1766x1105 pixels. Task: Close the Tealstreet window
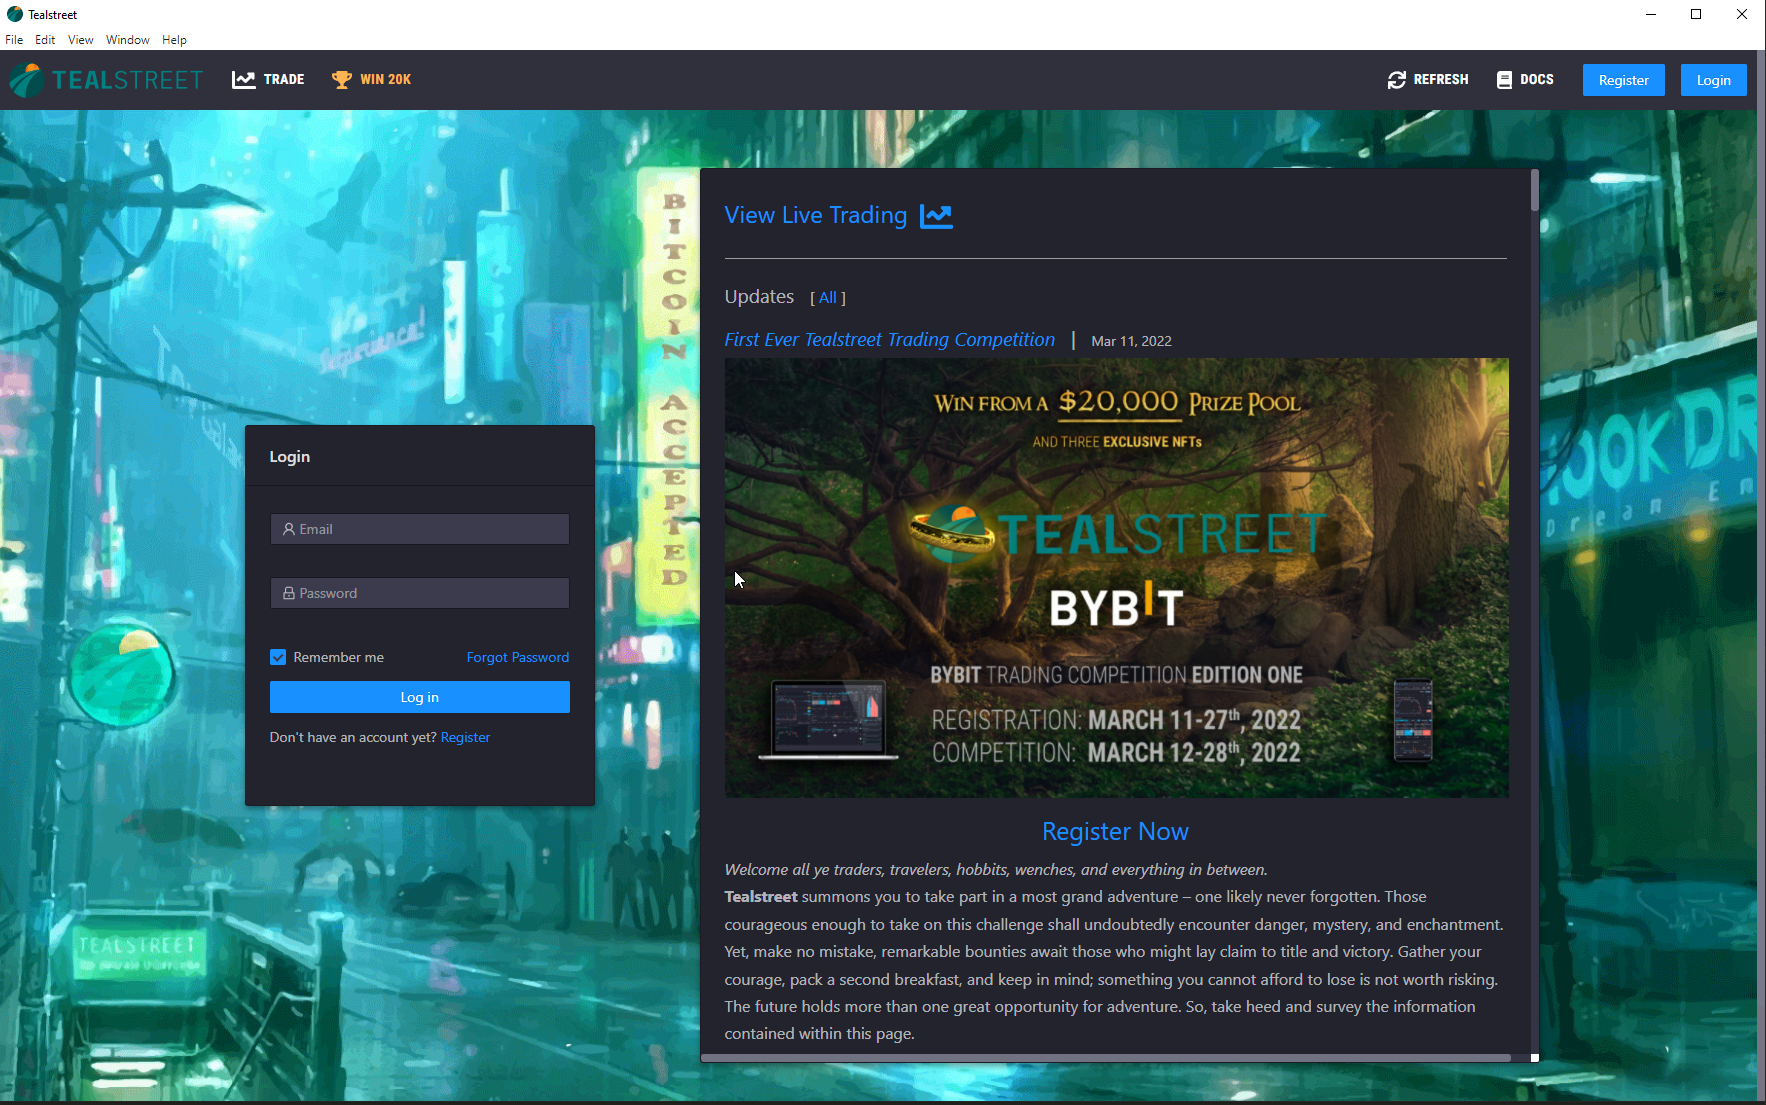1742,14
